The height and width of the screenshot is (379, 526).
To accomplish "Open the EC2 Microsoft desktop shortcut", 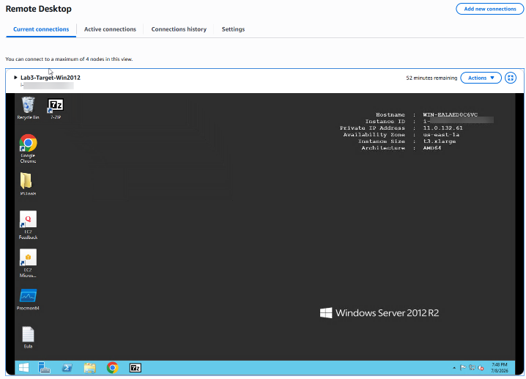I will pyautogui.click(x=28, y=263).
